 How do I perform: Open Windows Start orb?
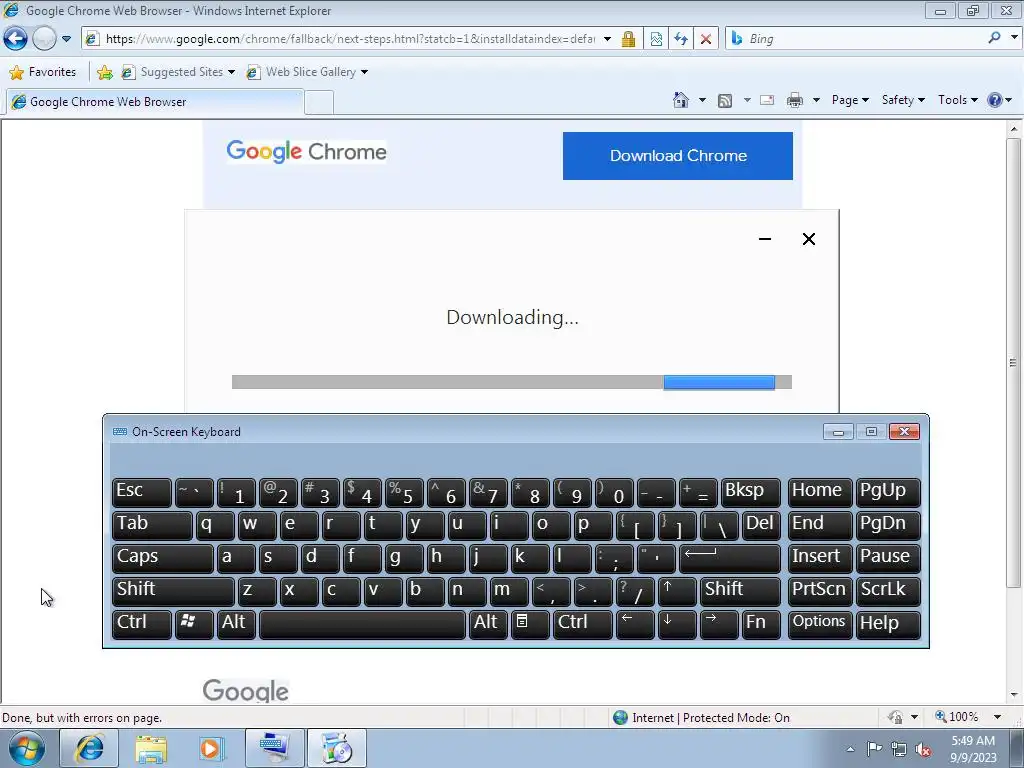(x=26, y=748)
